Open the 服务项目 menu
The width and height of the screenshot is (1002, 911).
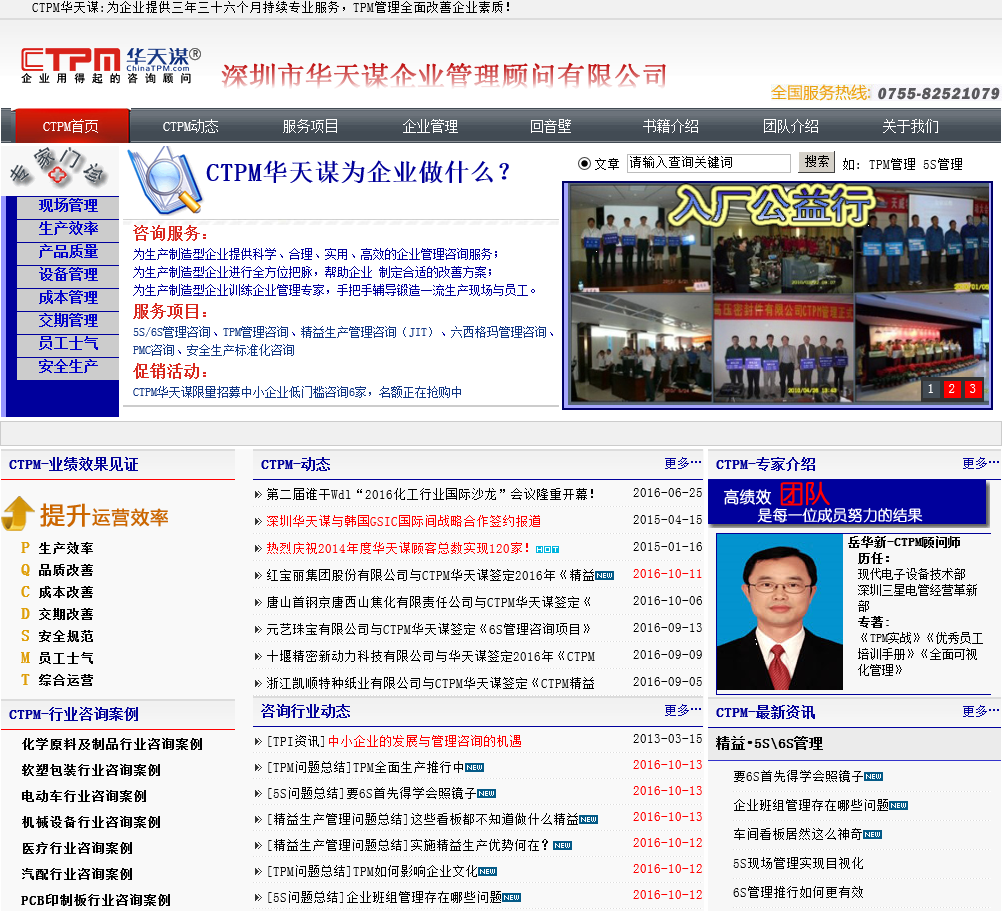pyautogui.click(x=311, y=126)
